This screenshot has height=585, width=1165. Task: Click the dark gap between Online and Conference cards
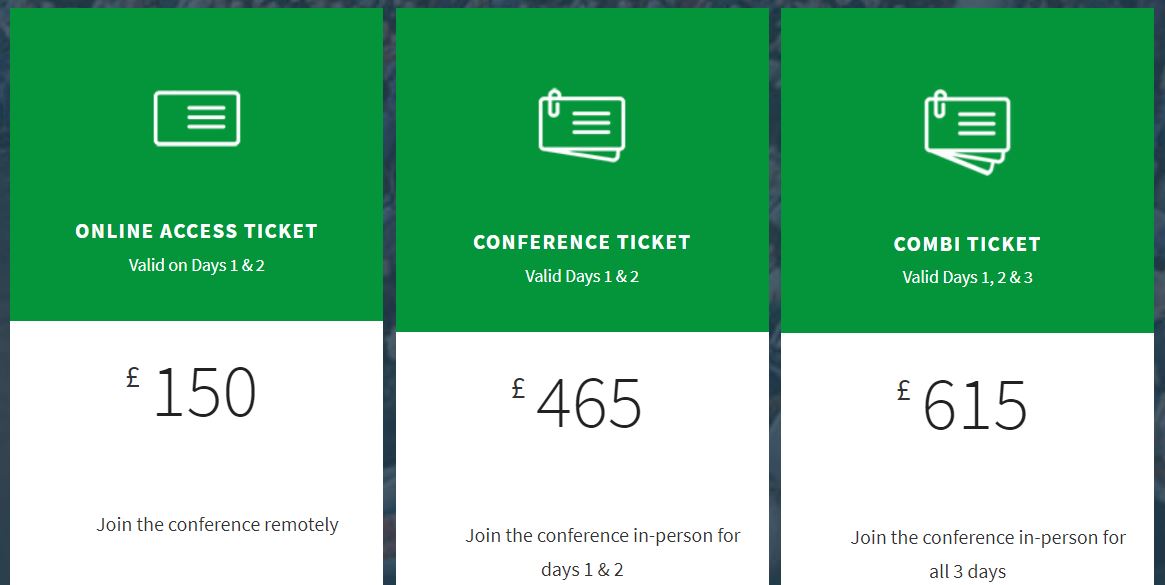[x=389, y=300]
